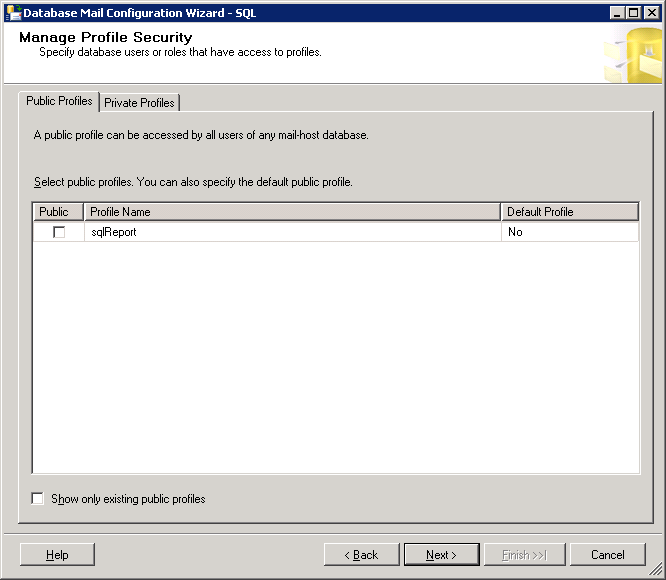Open the Private Profiles tab
Screen dimensions: 666x580
139,102
